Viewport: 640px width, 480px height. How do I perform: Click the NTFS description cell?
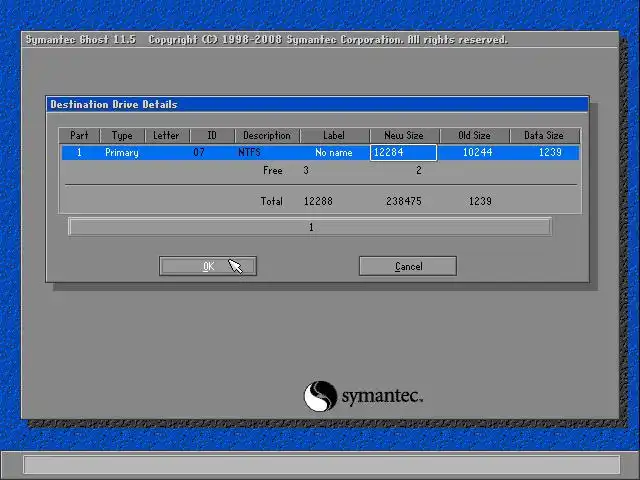pyautogui.click(x=249, y=153)
